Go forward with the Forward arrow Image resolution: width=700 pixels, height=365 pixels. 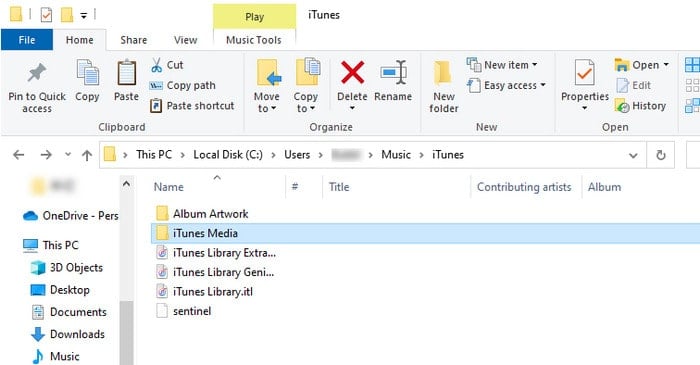tap(46, 155)
